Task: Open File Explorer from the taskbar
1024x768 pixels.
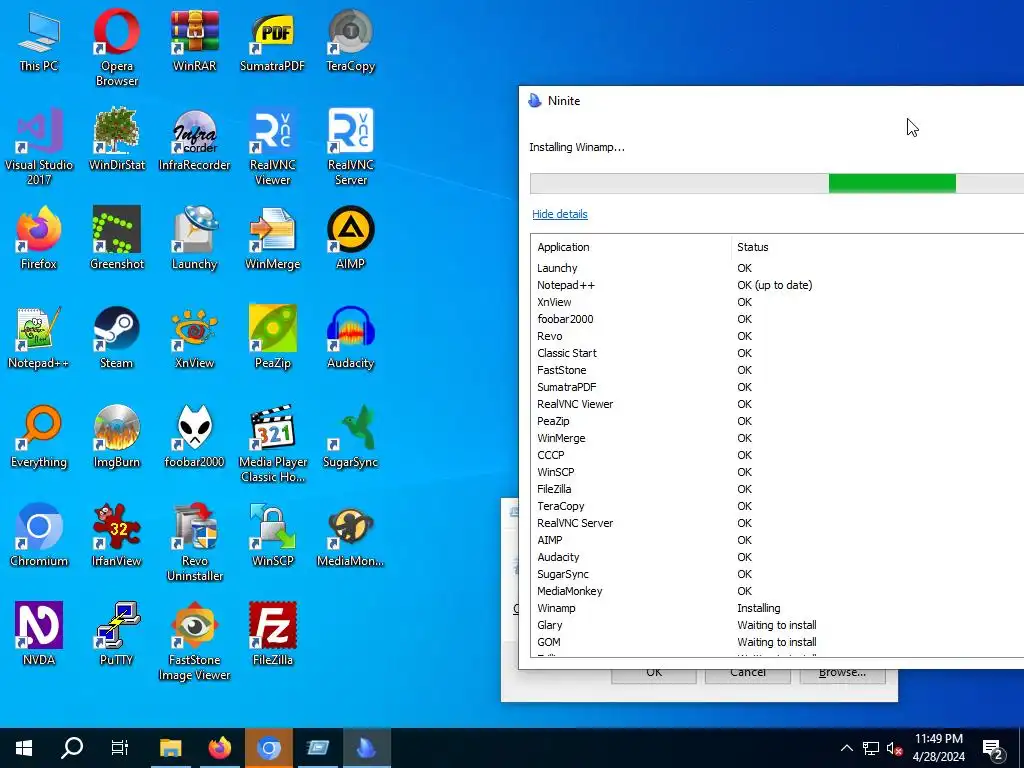Action: click(x=170, y=748)
